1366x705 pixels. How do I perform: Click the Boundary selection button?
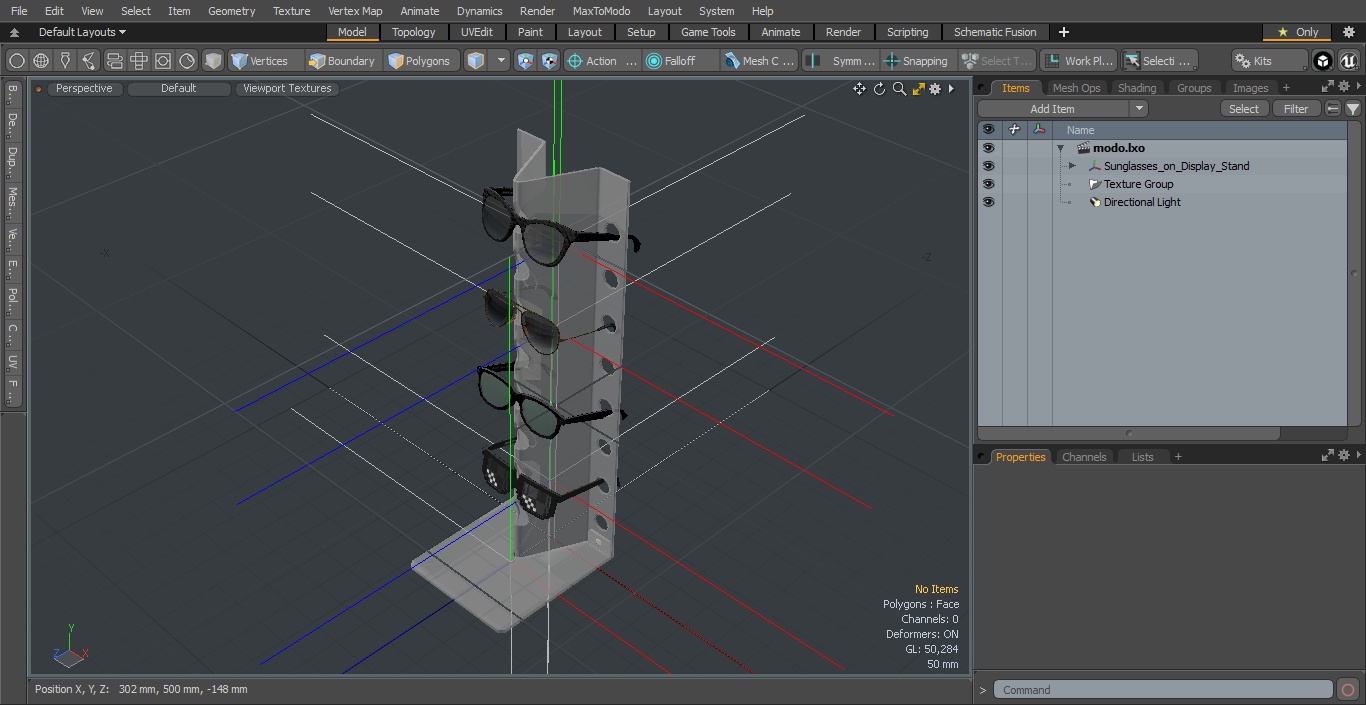coord(342,61)
